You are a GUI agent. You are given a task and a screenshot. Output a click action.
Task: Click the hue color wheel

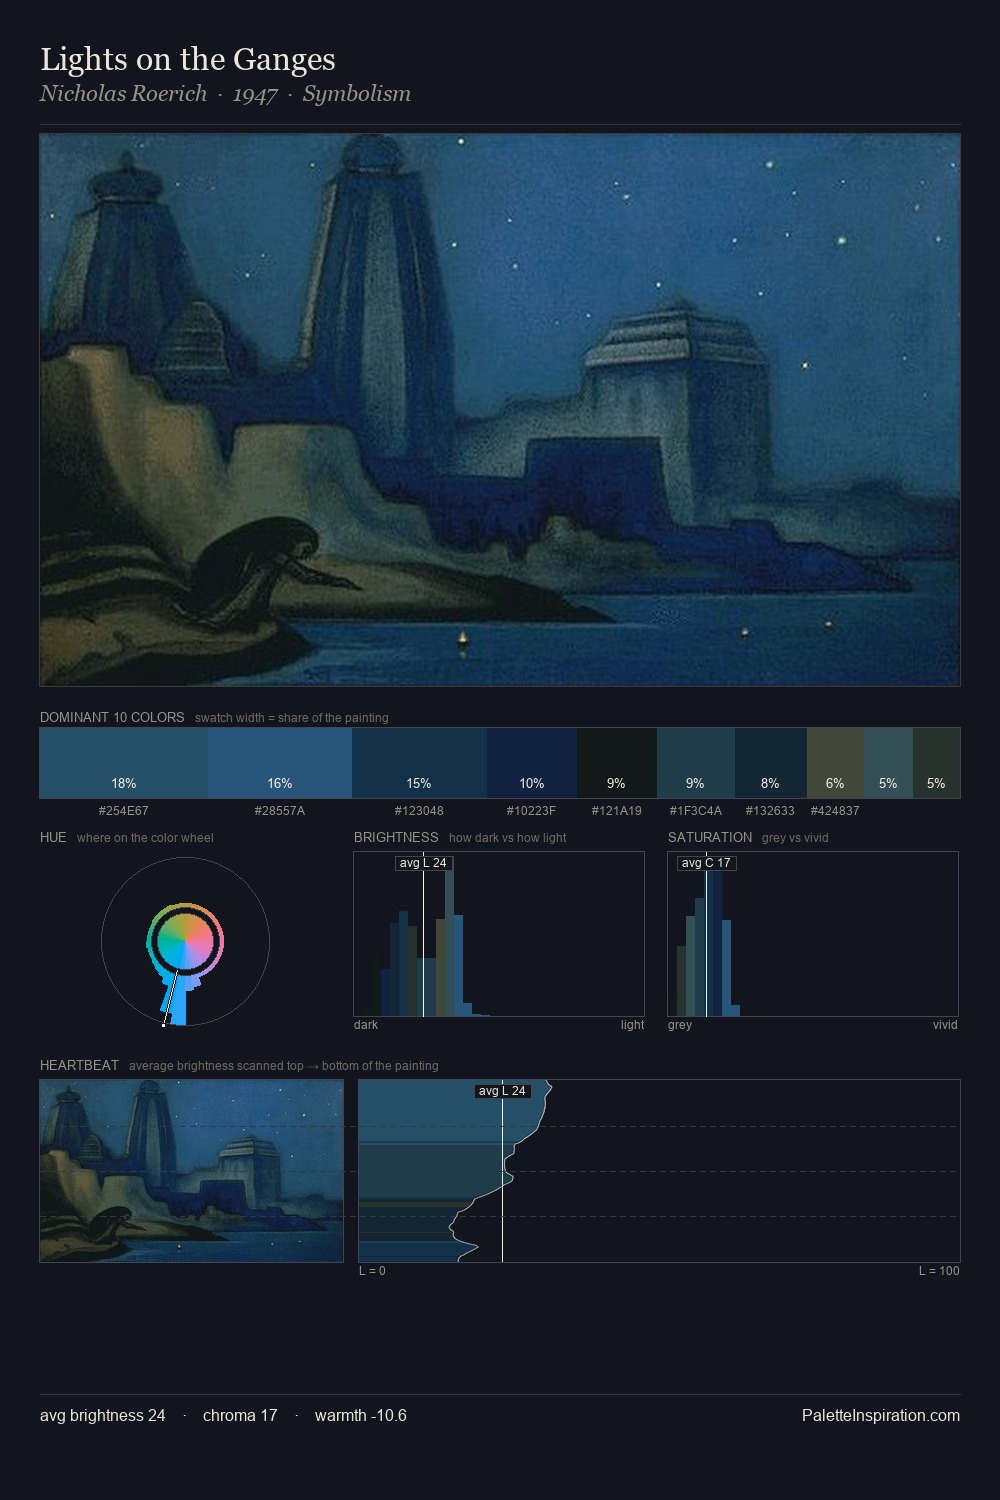pos(185,941)
